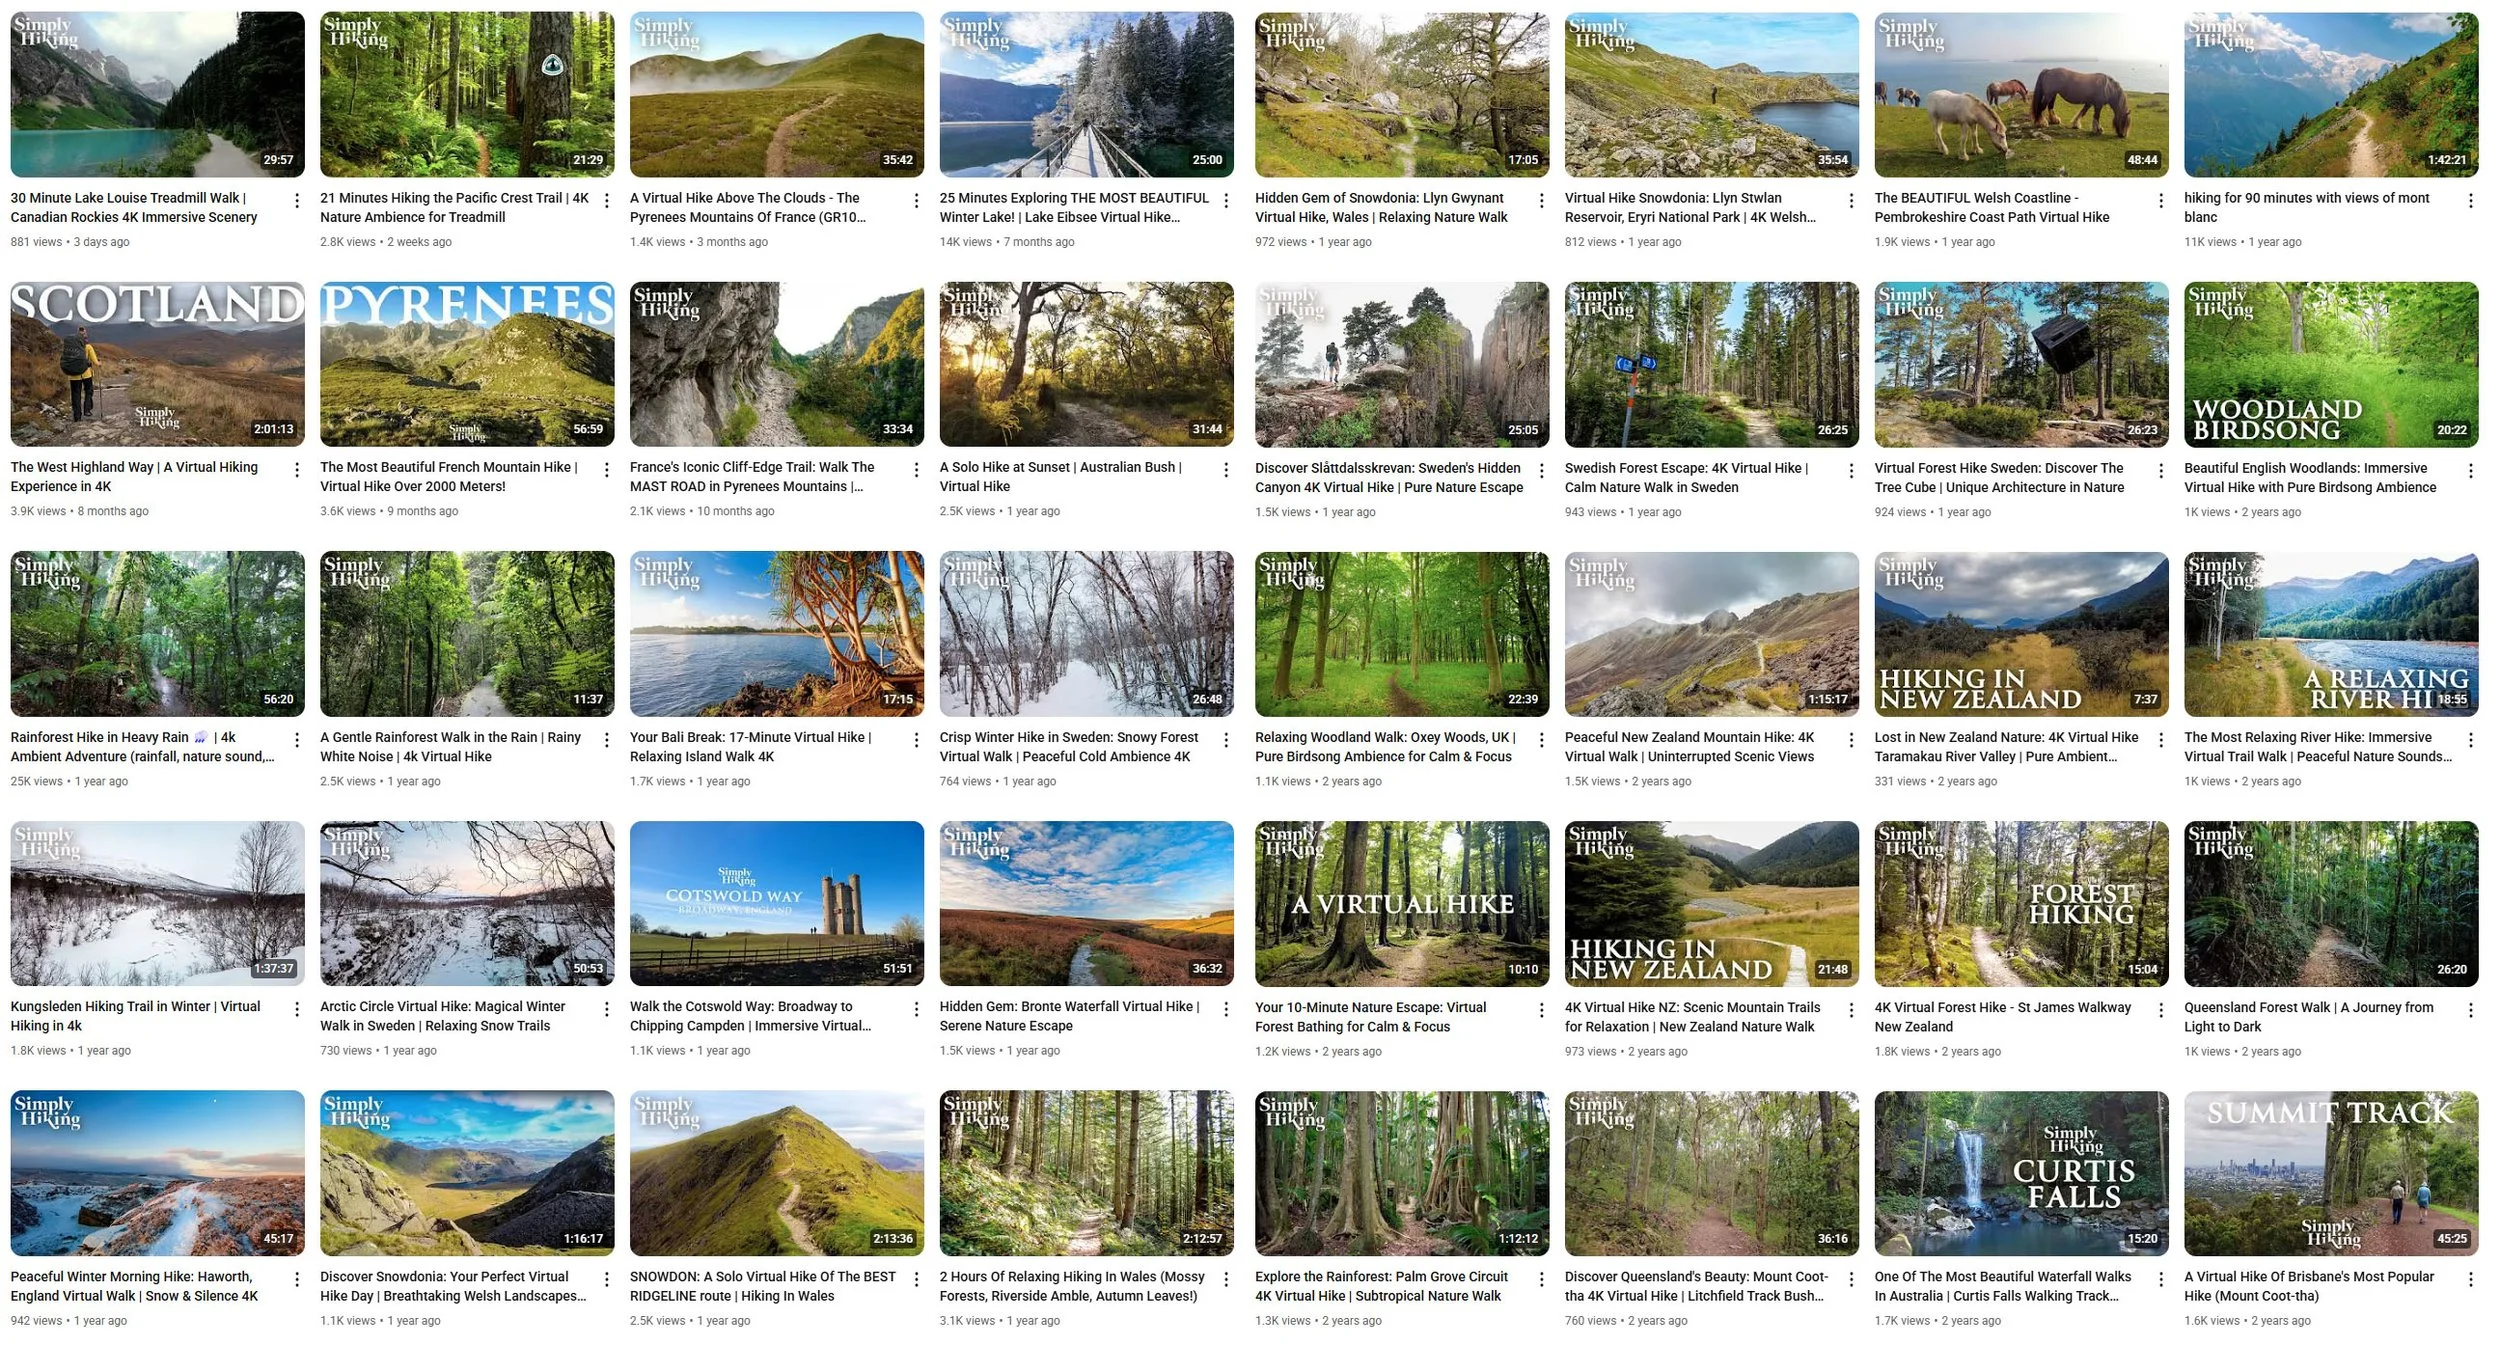Open Discover Slåttdalsskrevan Sweden video title
Viewport: 2500px width, 1345px height.
click(x=1389, y=478)
